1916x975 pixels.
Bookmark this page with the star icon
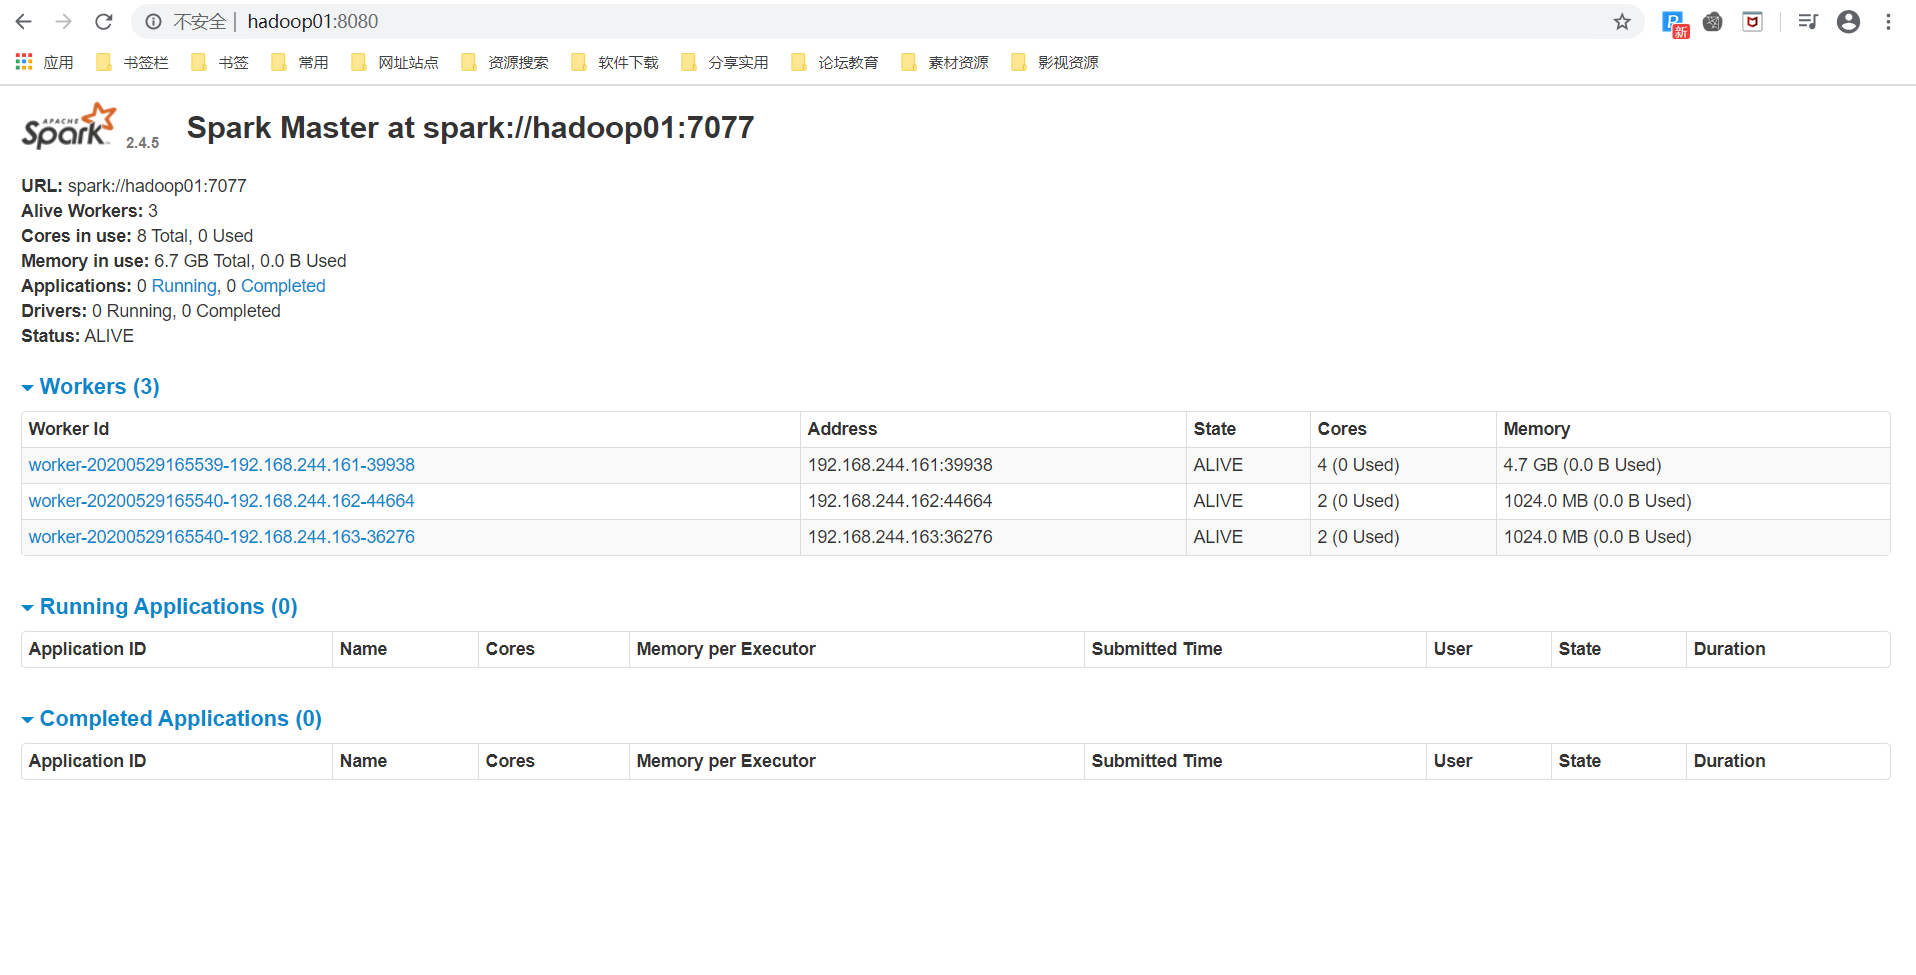[x=1622, y=21]
